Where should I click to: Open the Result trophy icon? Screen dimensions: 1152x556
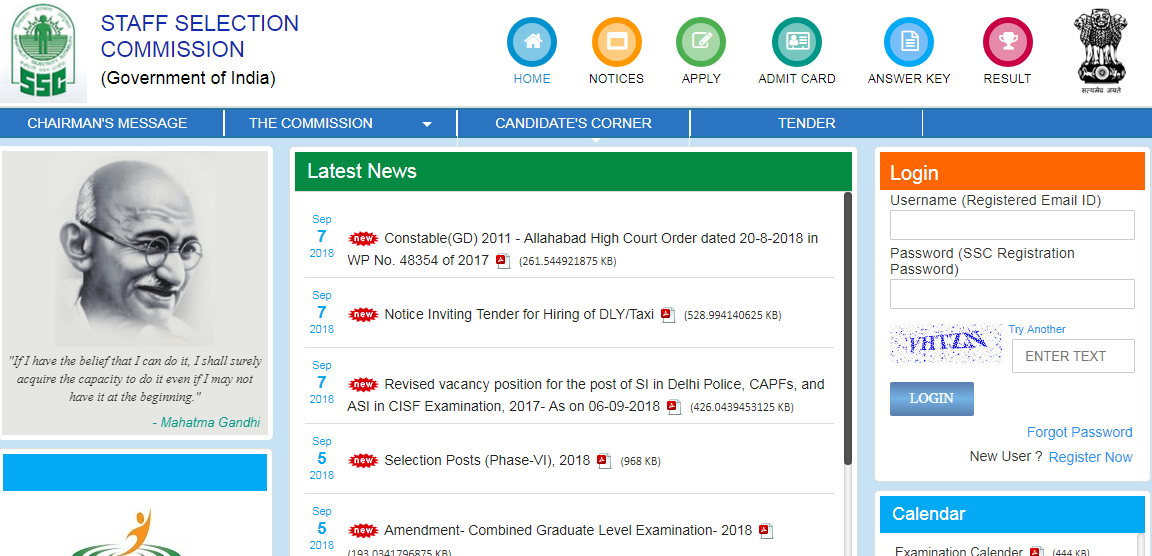point(1007,43)
